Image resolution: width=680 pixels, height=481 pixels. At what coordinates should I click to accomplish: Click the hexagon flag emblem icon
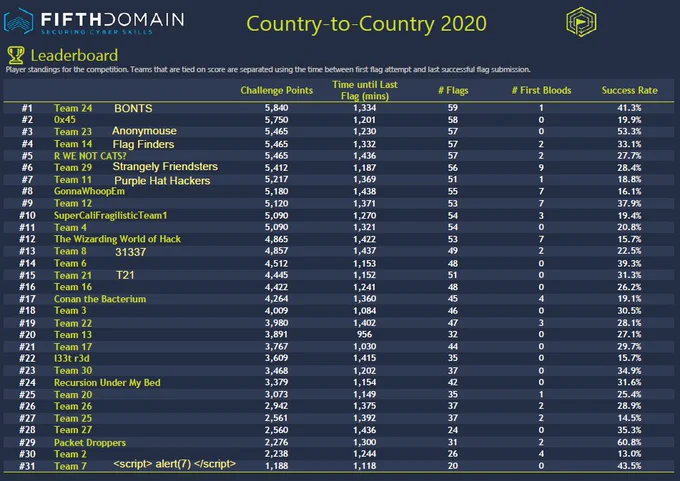point(581,22)
